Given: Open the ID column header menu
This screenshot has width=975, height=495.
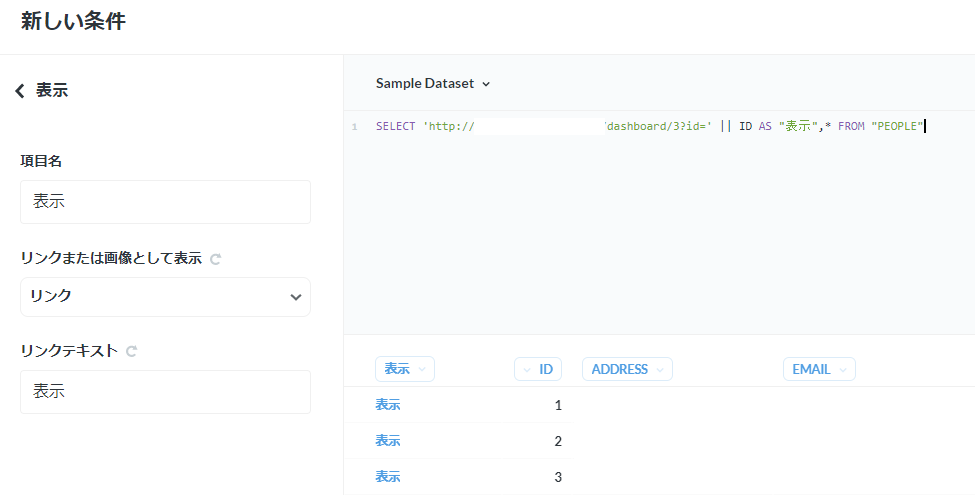Looking at the screenshot, I should click(538, 369).
